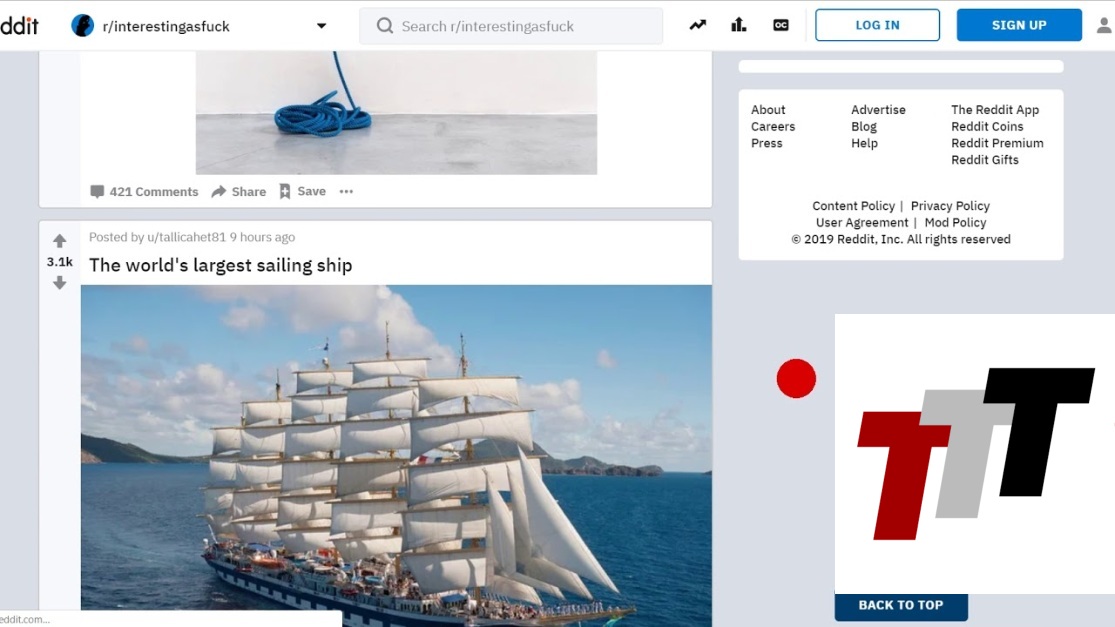
Task: Click the BACK TO TOP button
Action: point(900,605)
